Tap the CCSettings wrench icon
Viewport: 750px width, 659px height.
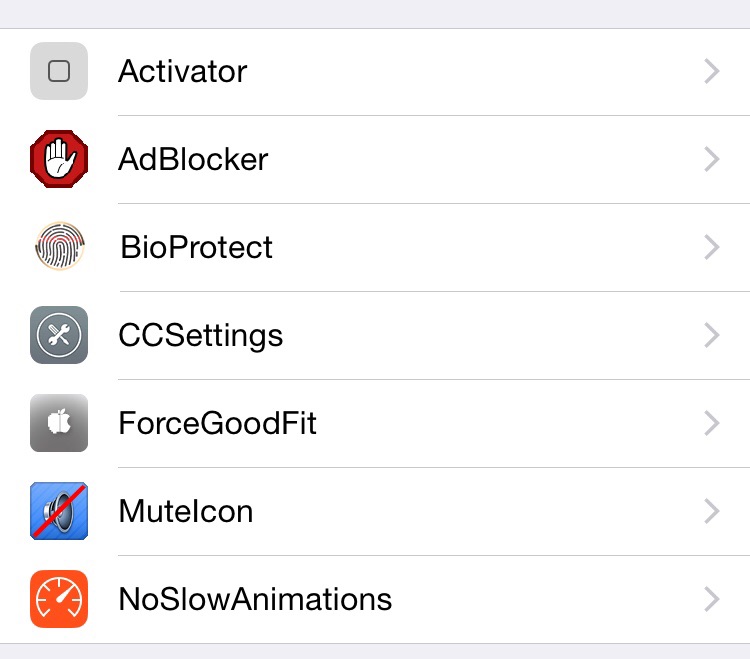[x=59, y=335]
